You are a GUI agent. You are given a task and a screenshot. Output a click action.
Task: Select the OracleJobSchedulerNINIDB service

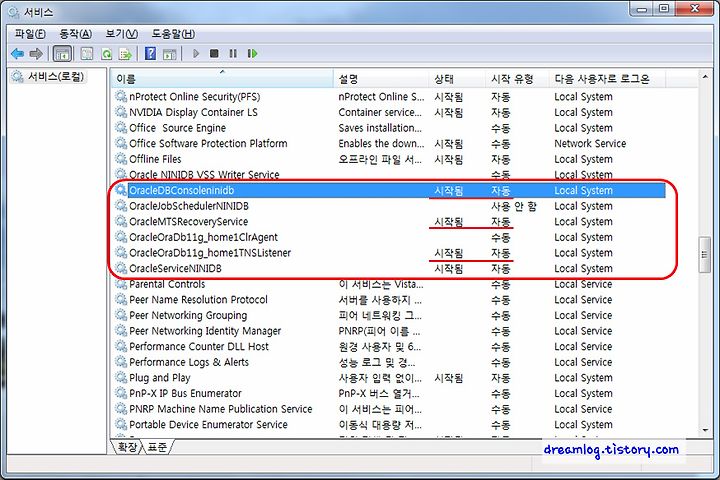point(389,206)
